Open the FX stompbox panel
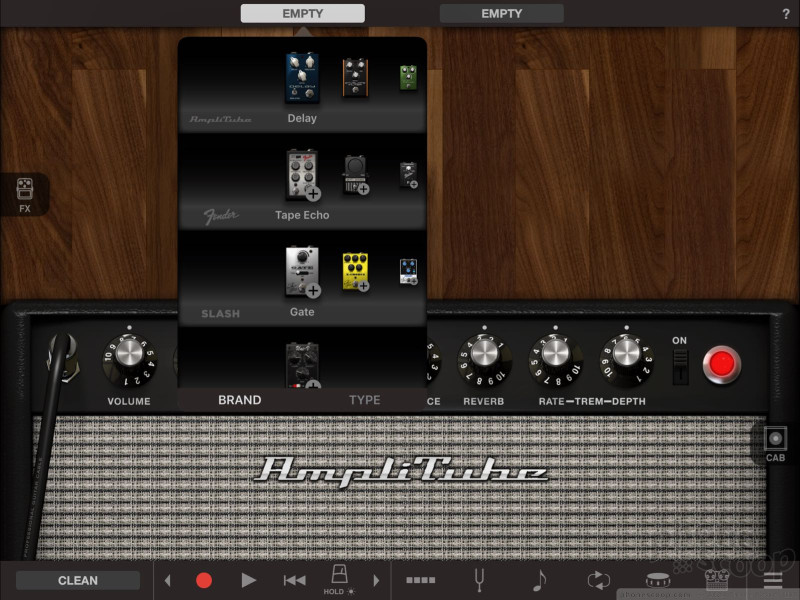This screenshot has width=800, height=600. [x=24, y=194]
